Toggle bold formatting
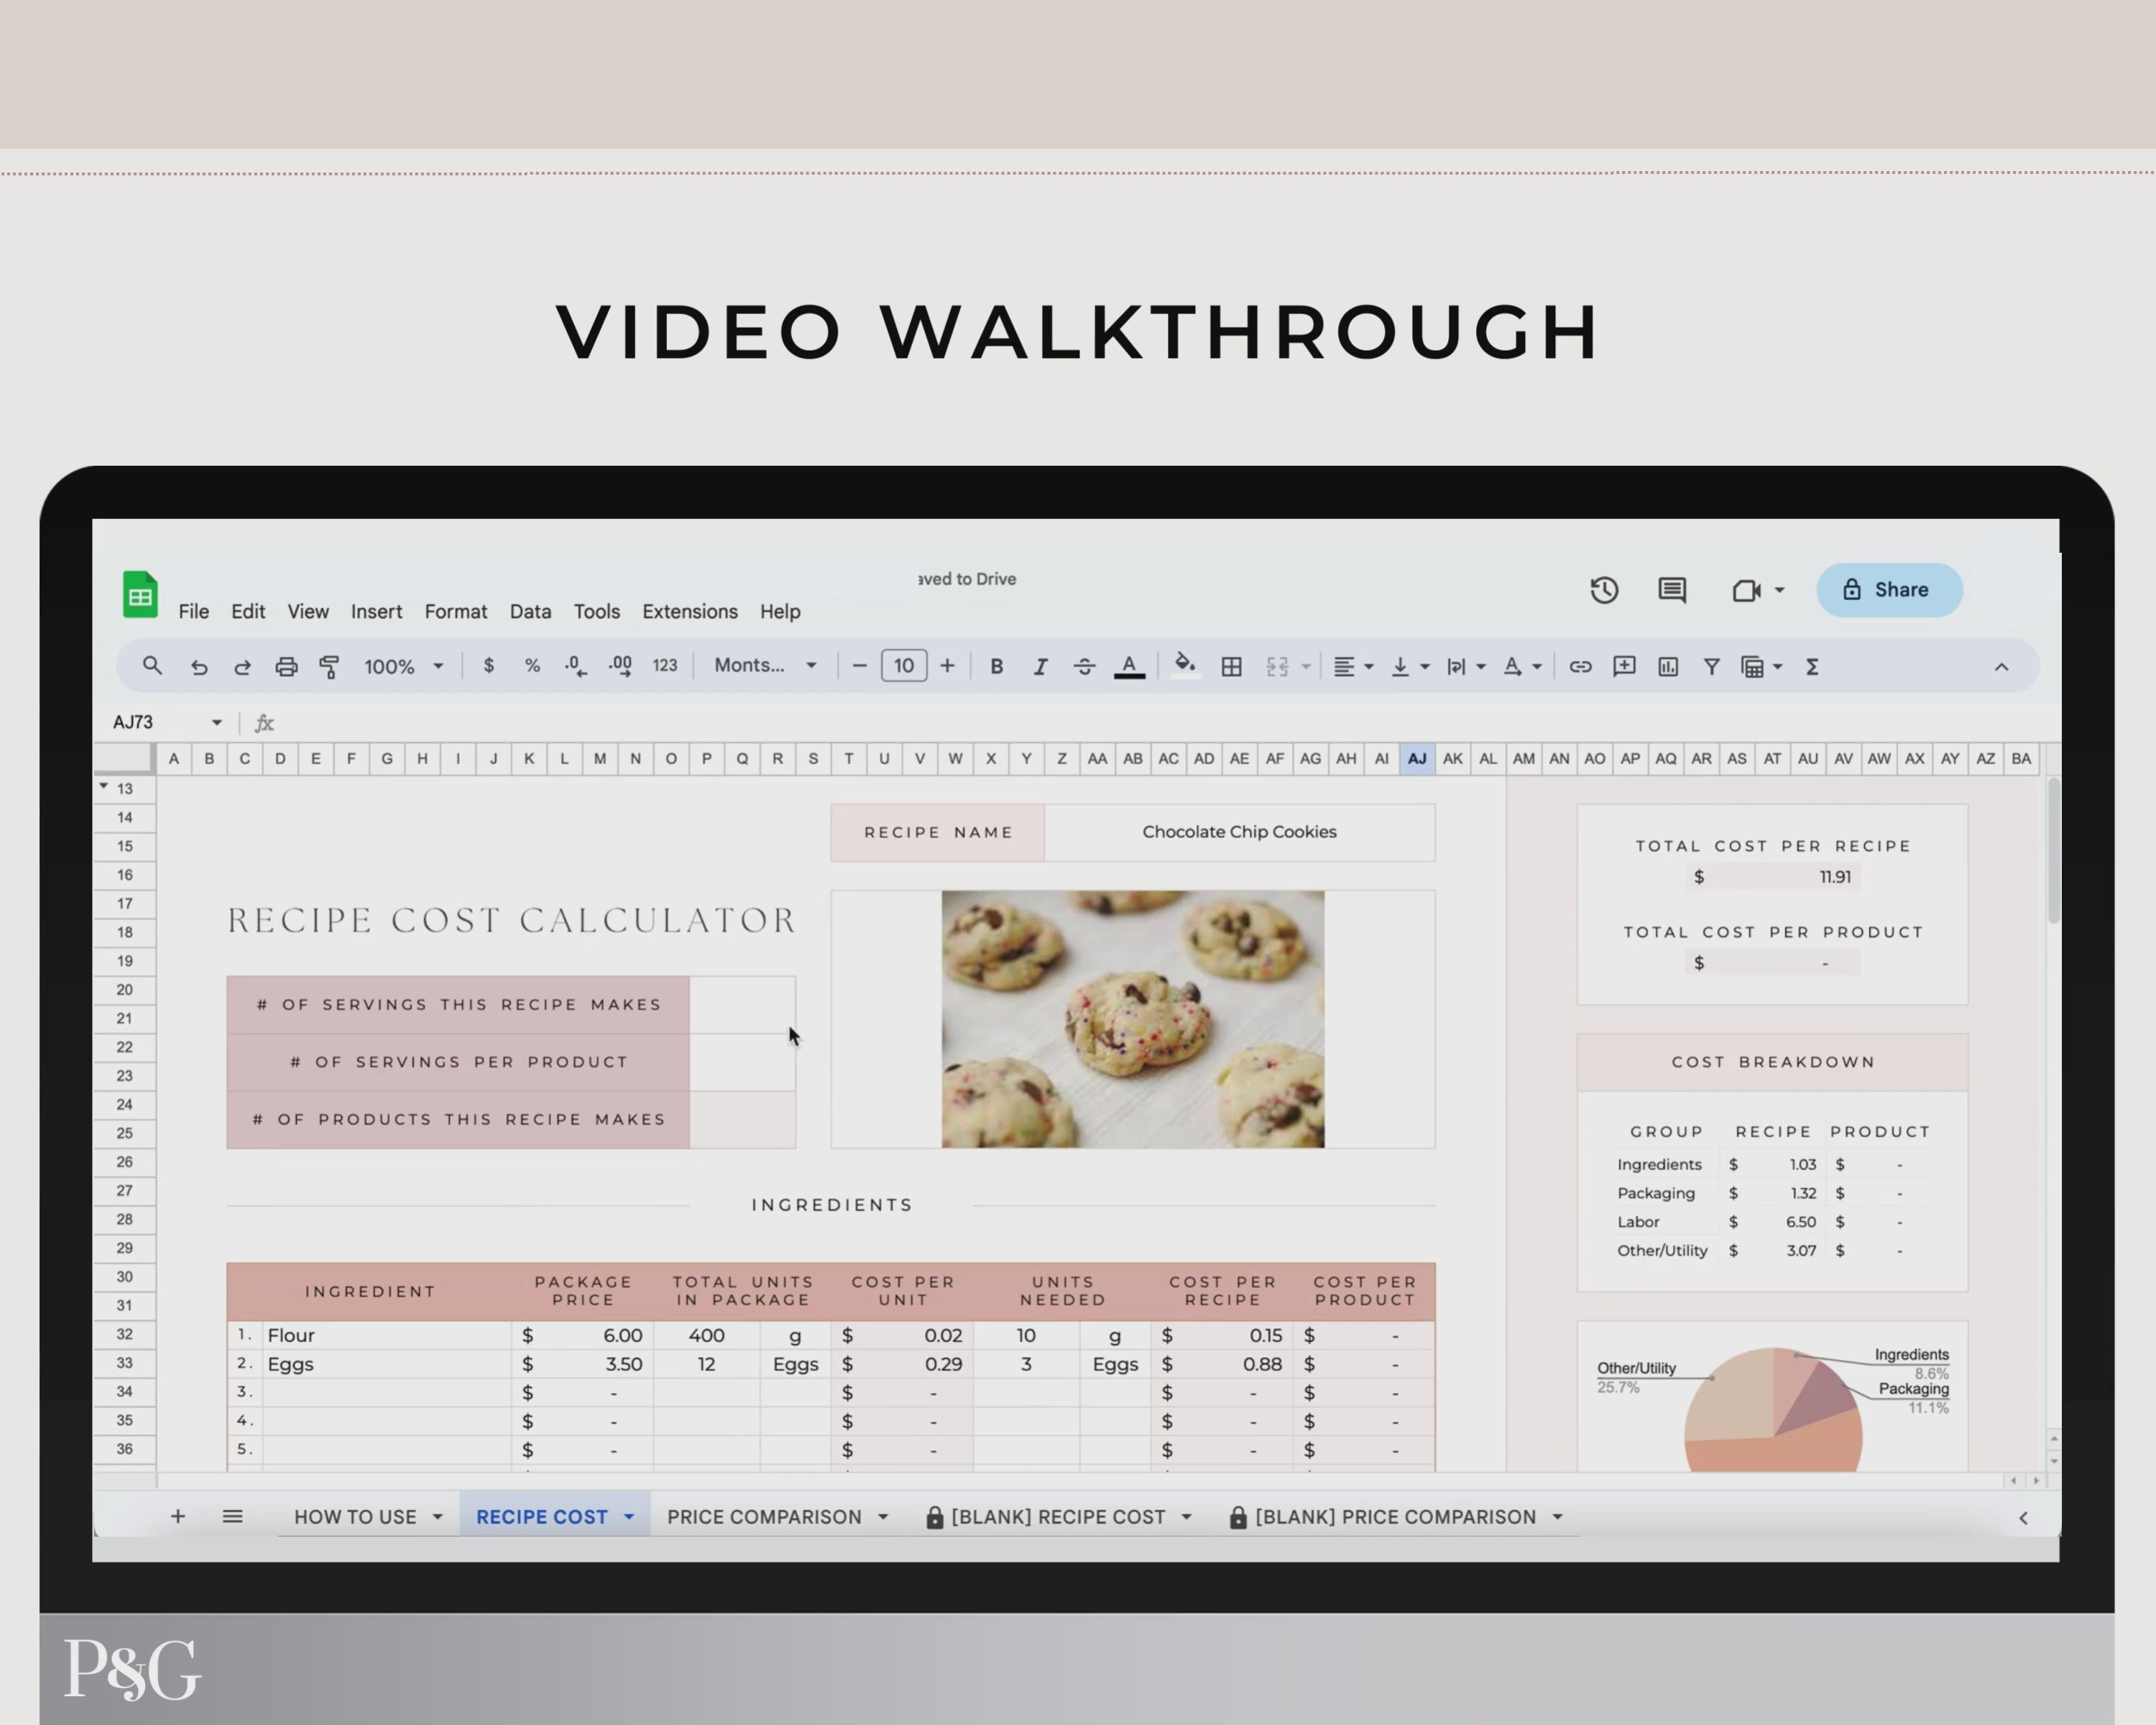This screenshot has height=1725, width=2156. [x=996, y=667]
